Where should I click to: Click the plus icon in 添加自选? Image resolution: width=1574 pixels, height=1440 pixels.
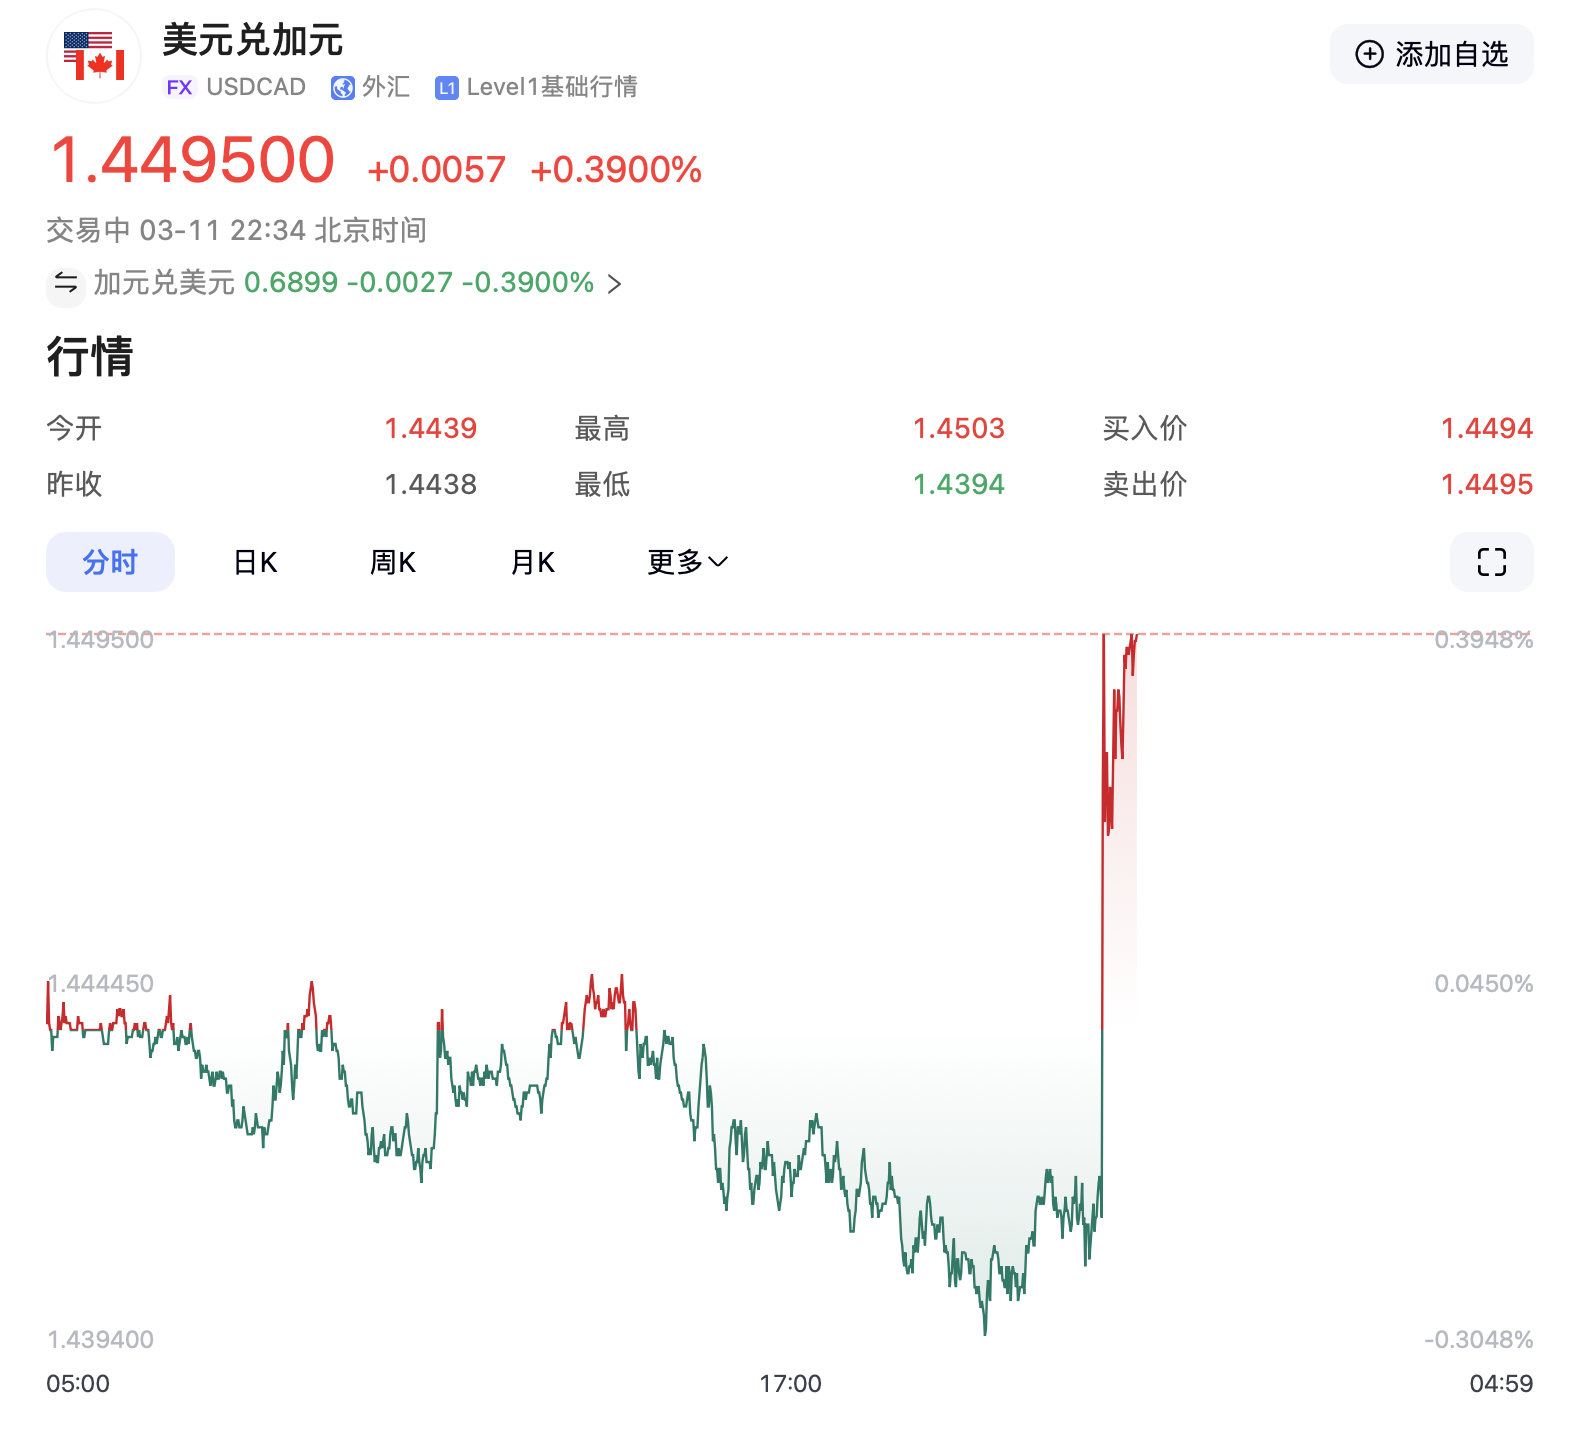1369,54
